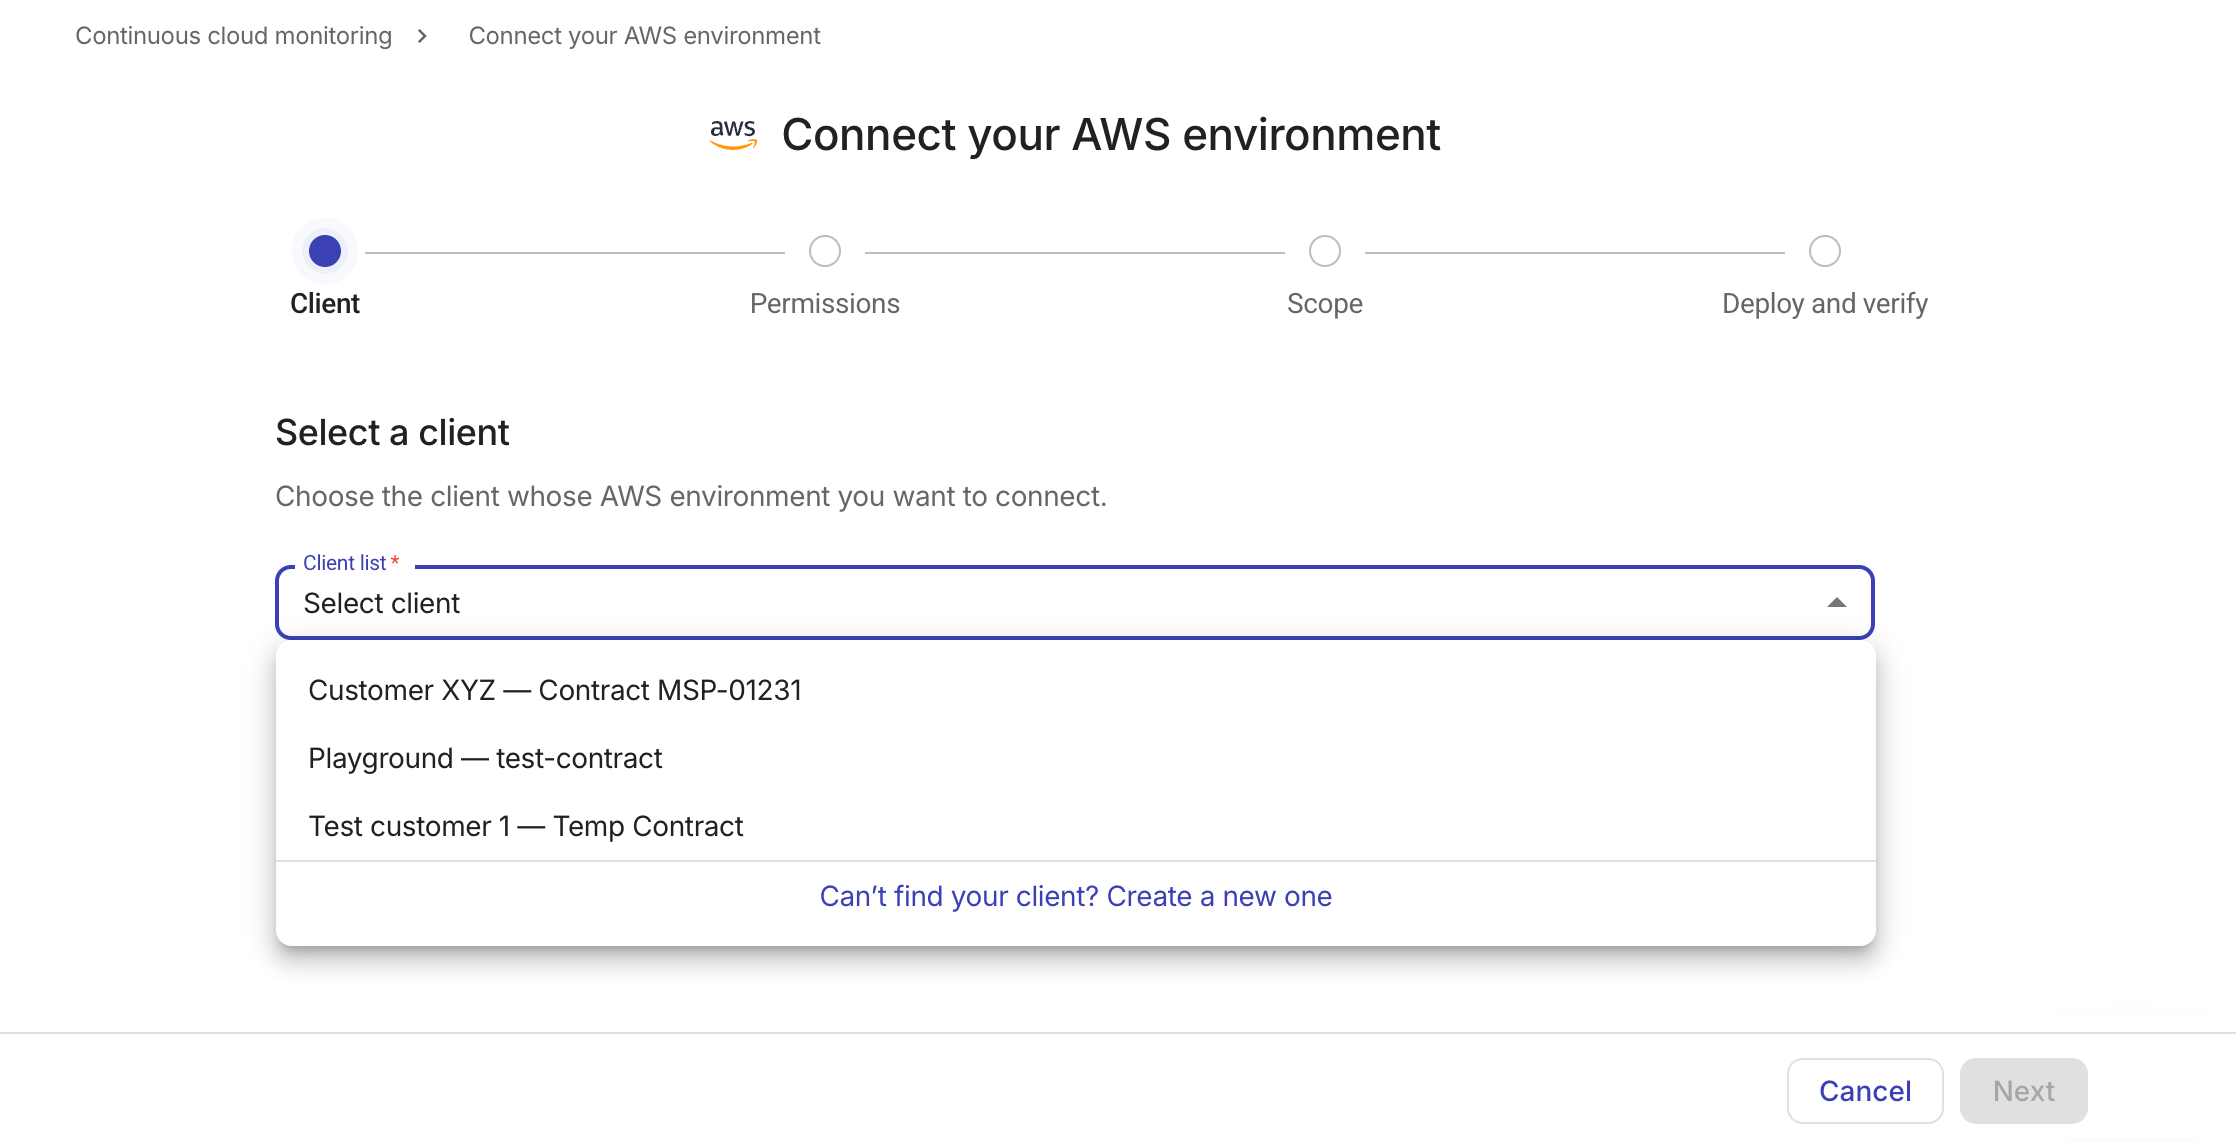Click the Select client combo box
Screen dimensions: 2236x1142
point(1074,602)
